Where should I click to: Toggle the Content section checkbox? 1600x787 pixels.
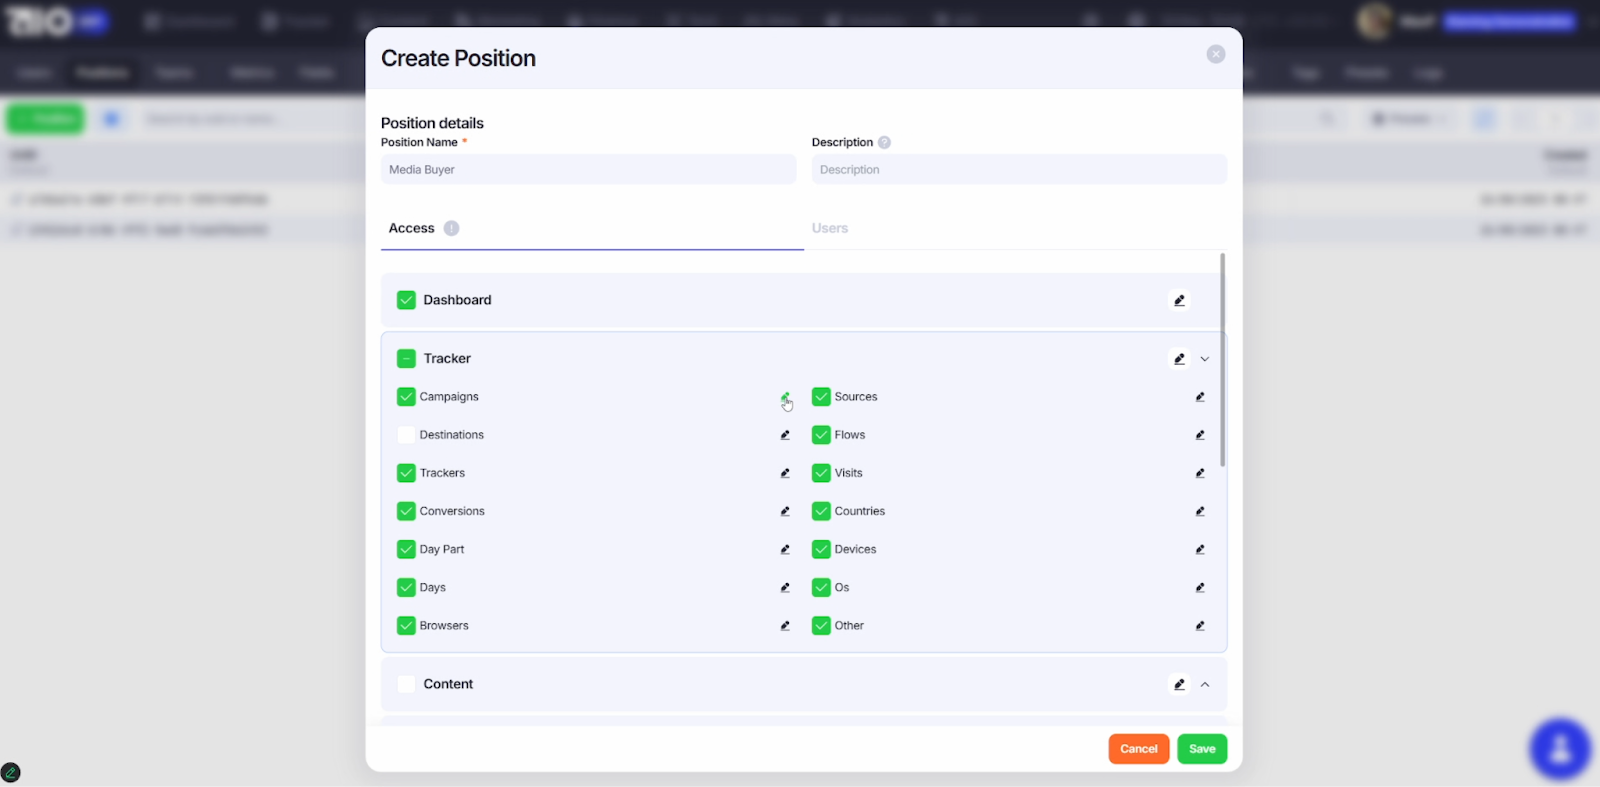click(406, 684)
